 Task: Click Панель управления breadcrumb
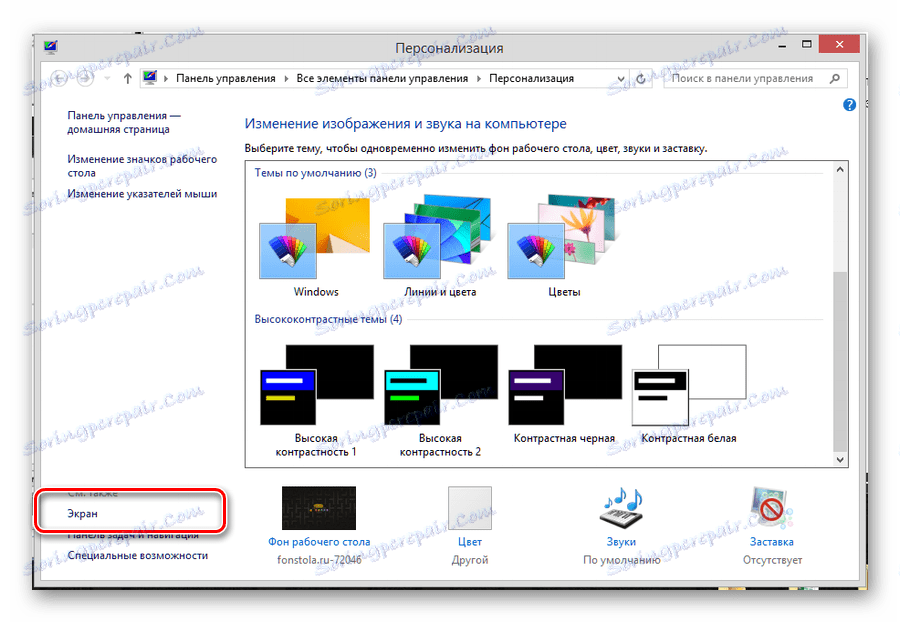point(226,79)
